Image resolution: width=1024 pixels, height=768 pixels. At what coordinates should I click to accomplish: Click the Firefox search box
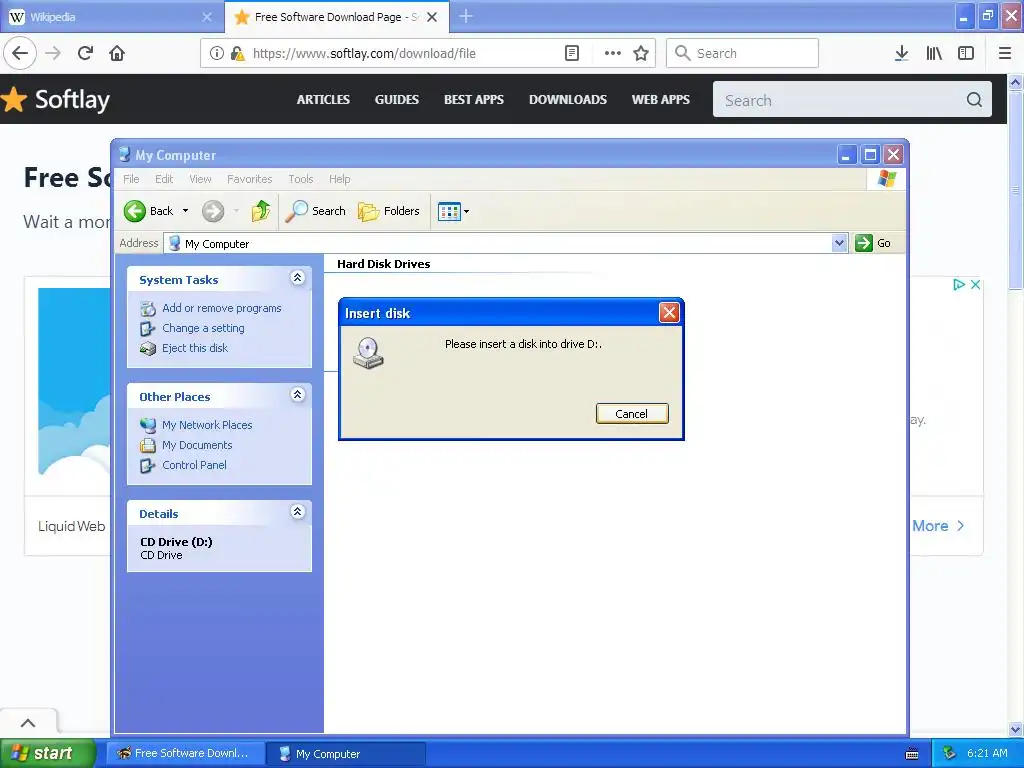coord(742,53)
